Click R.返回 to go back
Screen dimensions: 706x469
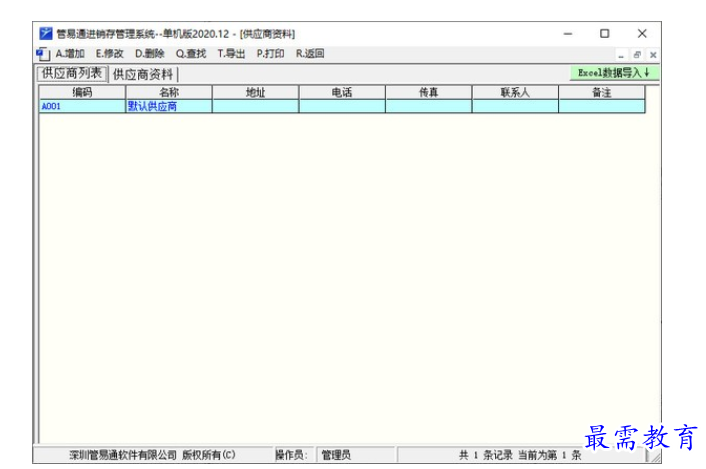[310, 54]
